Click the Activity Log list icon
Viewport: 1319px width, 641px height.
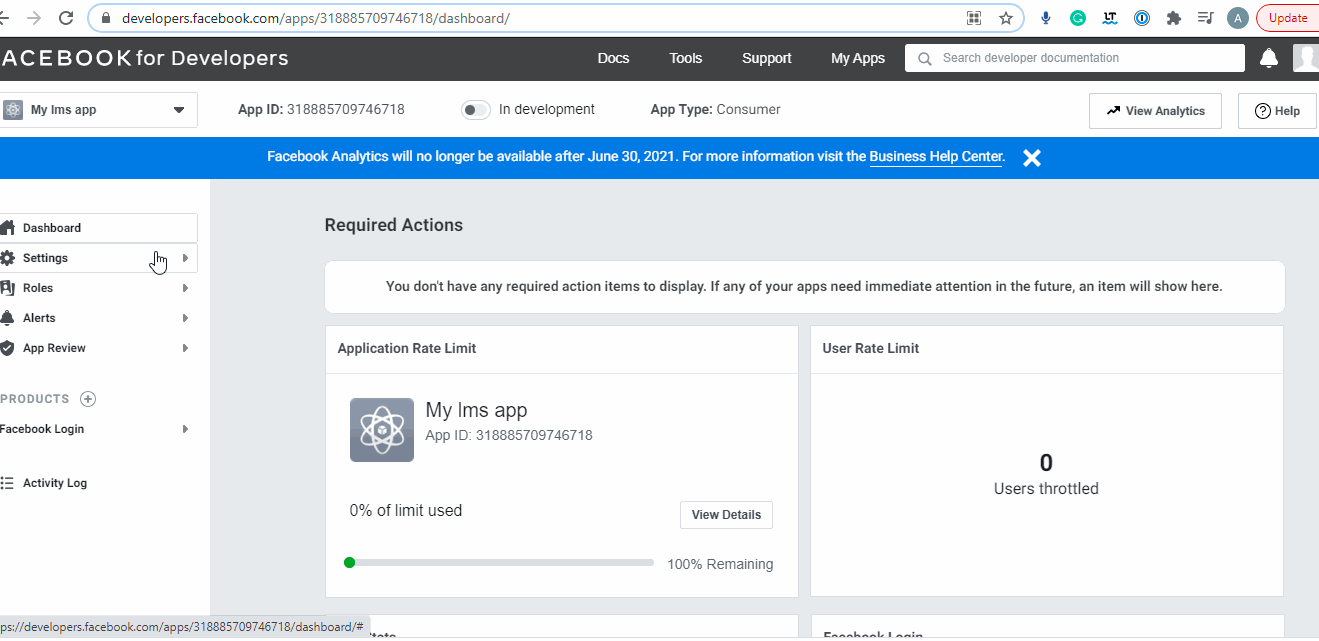[8, 483]
